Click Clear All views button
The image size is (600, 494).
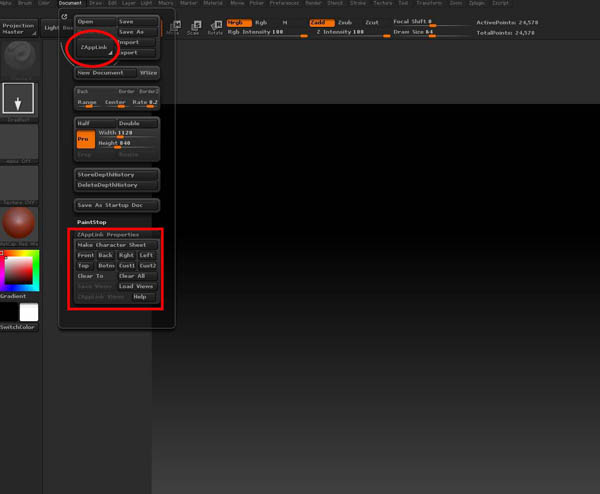137,276
